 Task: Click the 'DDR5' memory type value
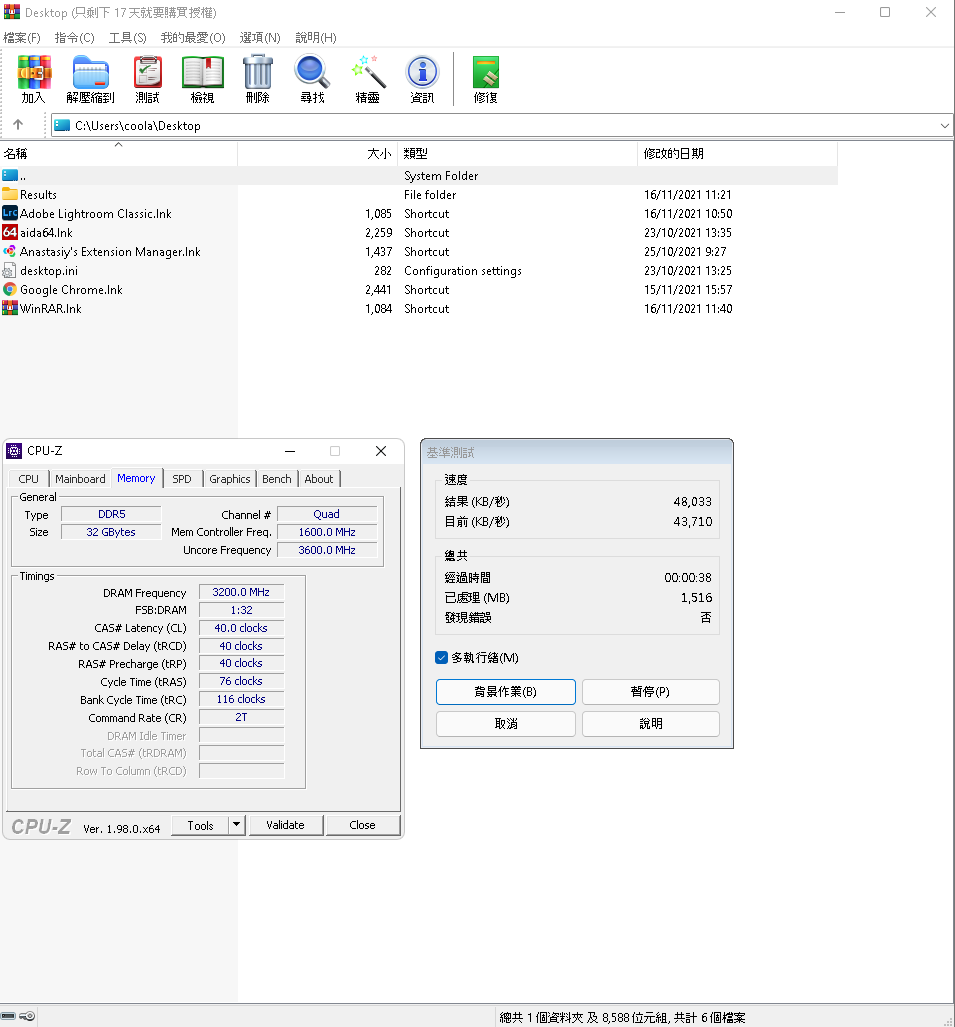(x=111, y=514)
